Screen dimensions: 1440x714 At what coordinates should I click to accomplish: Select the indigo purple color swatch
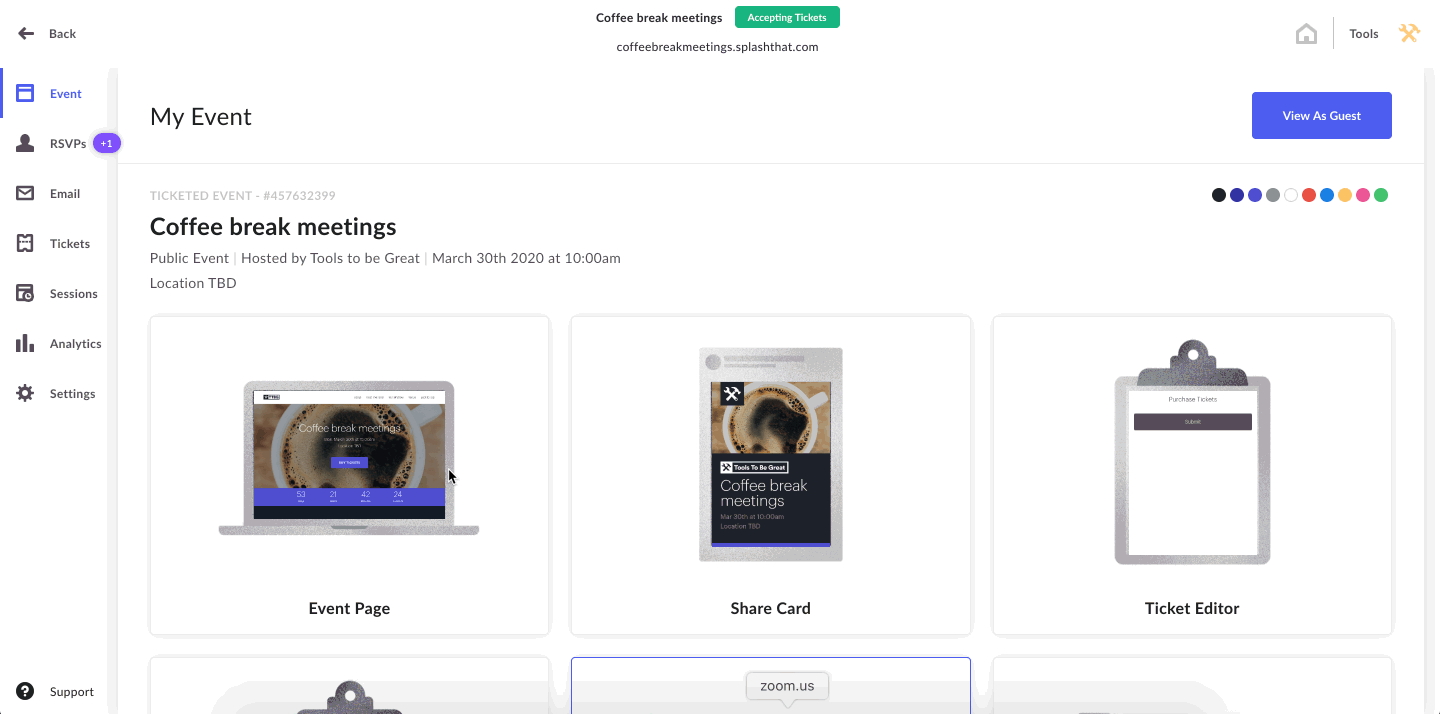[1255, 195]
